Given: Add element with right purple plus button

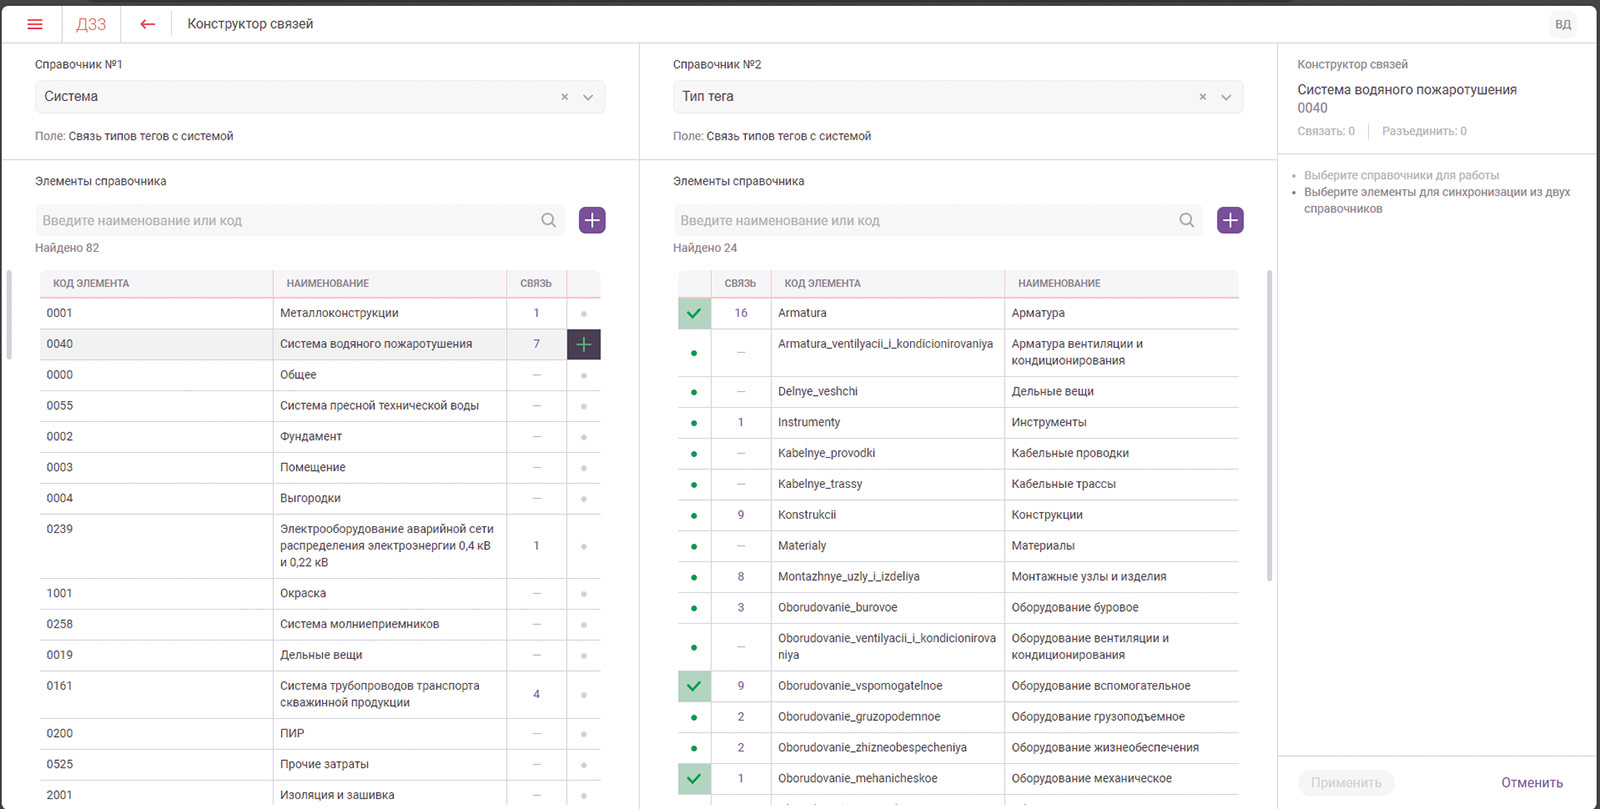Looking at the screenshot, I should click(1230, 220).
